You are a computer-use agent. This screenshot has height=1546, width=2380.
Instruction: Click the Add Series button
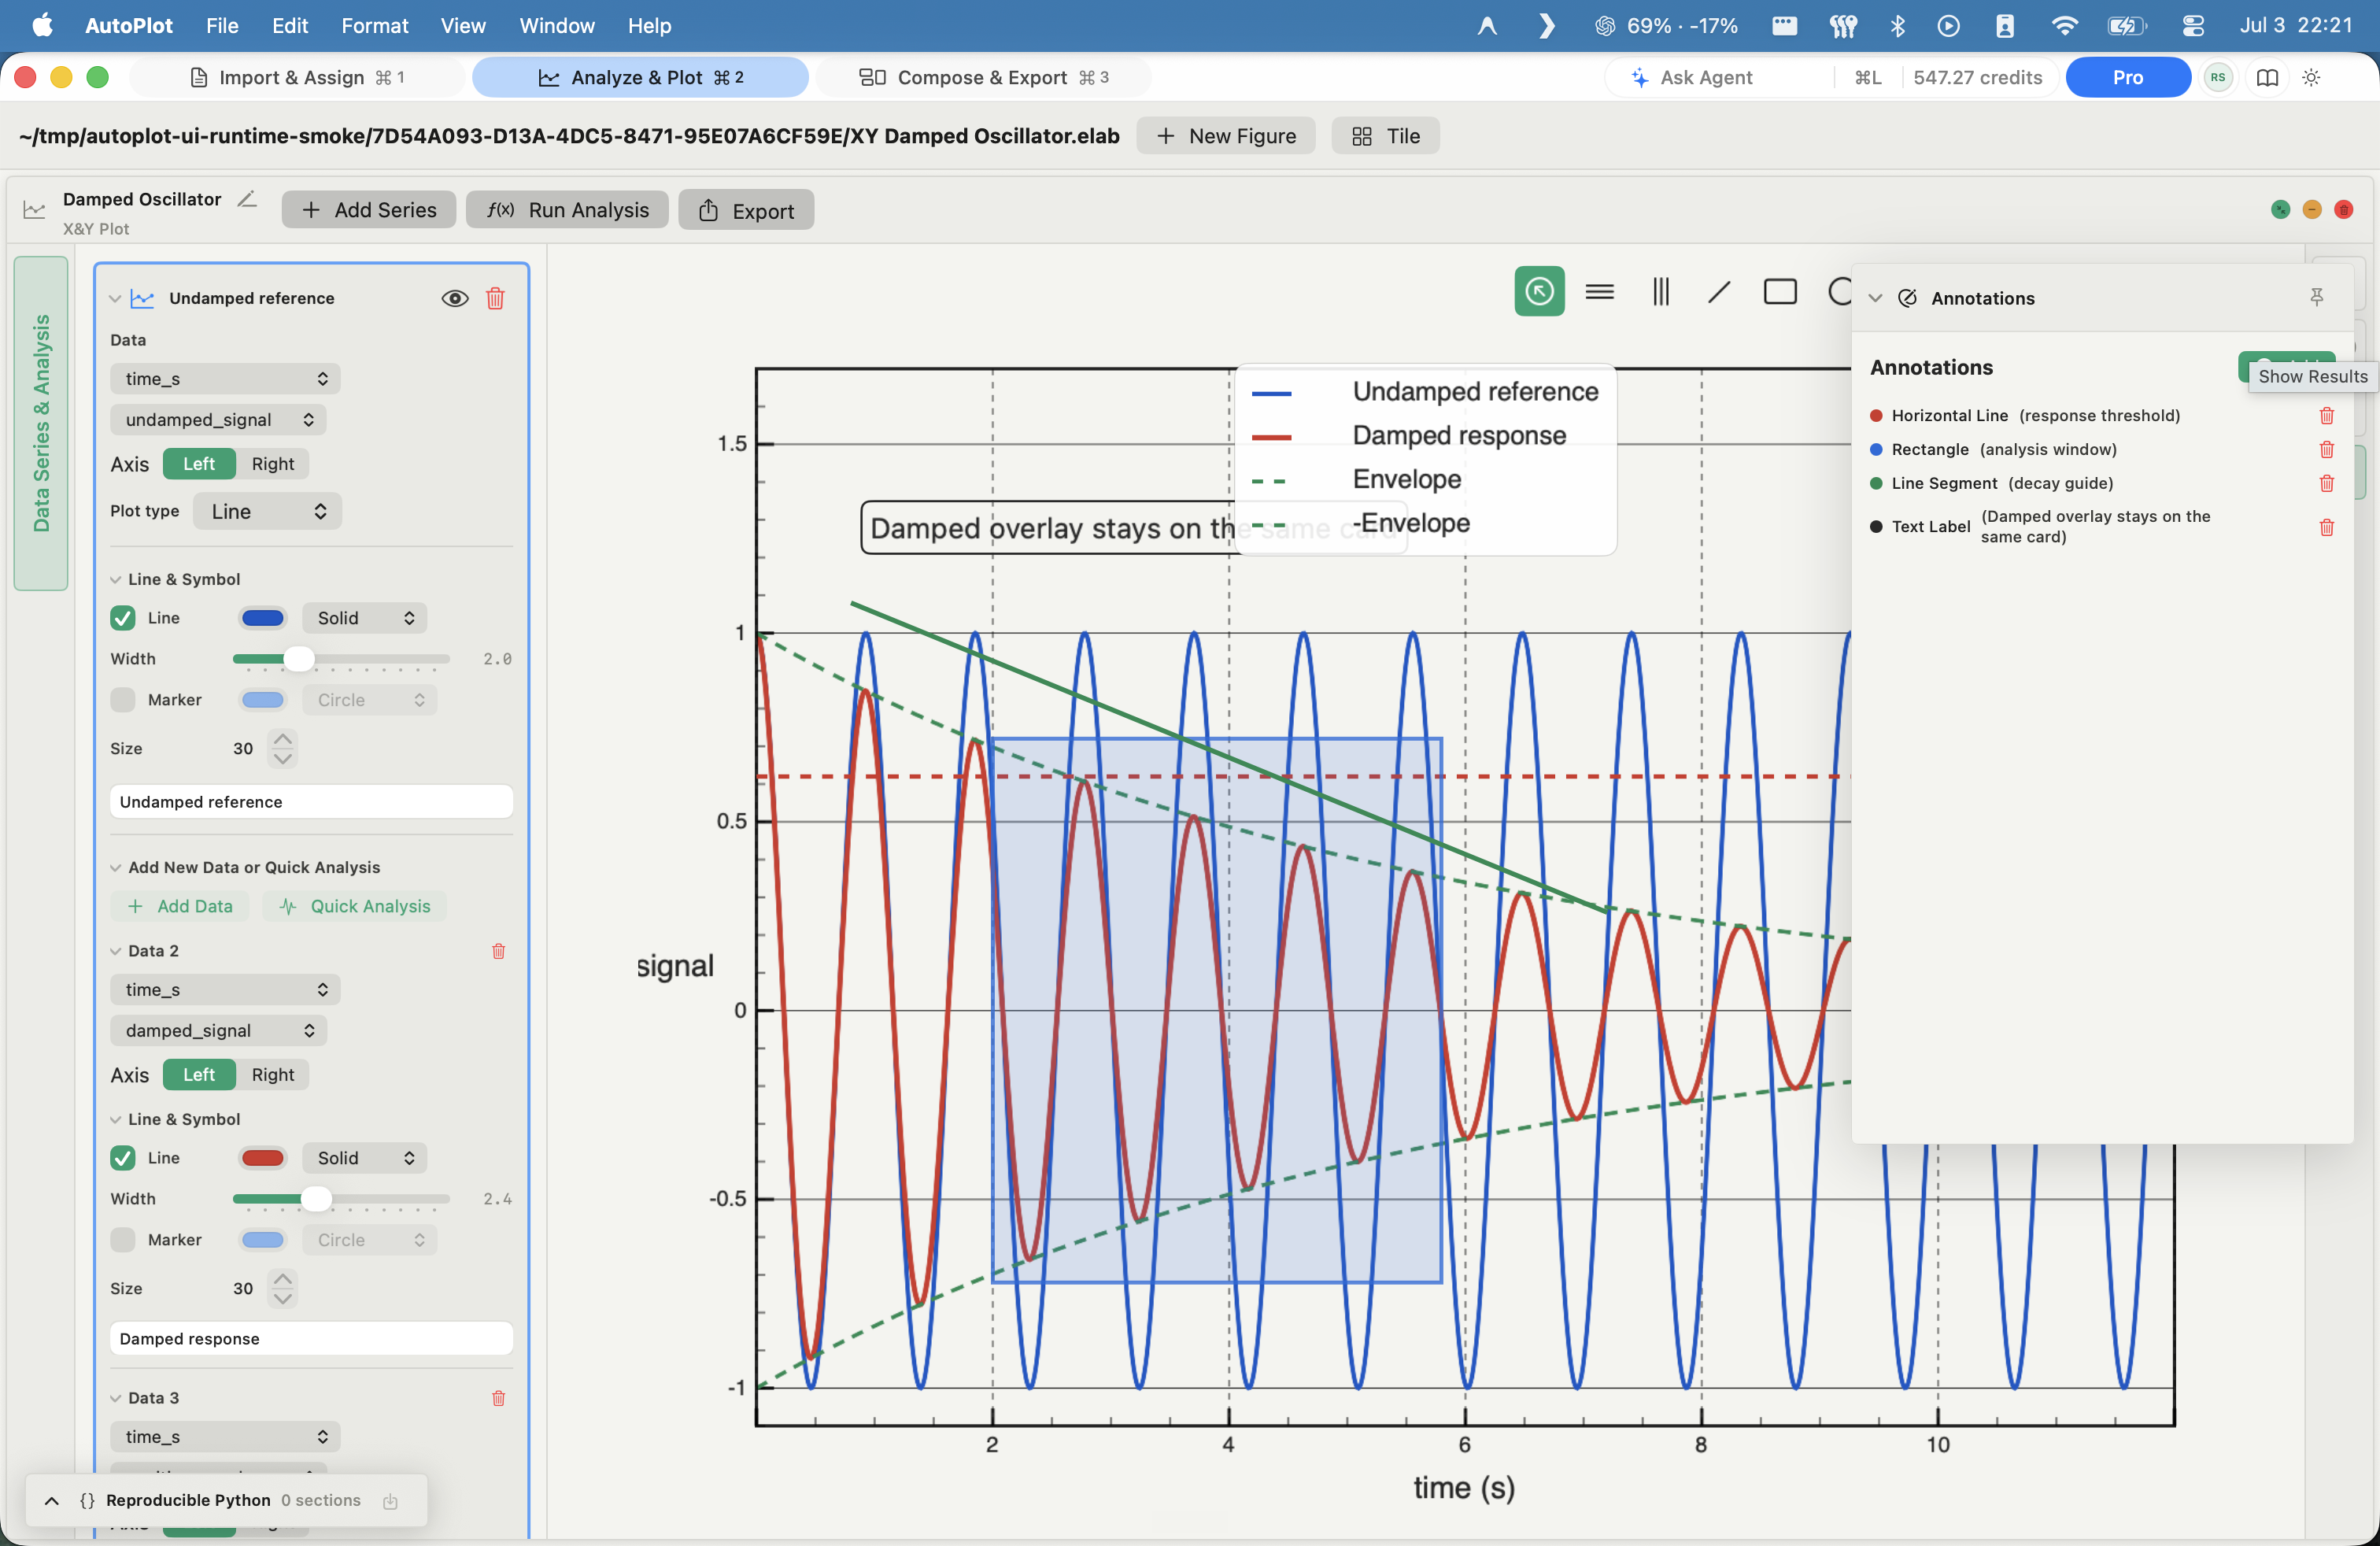(x=369, y=210)
